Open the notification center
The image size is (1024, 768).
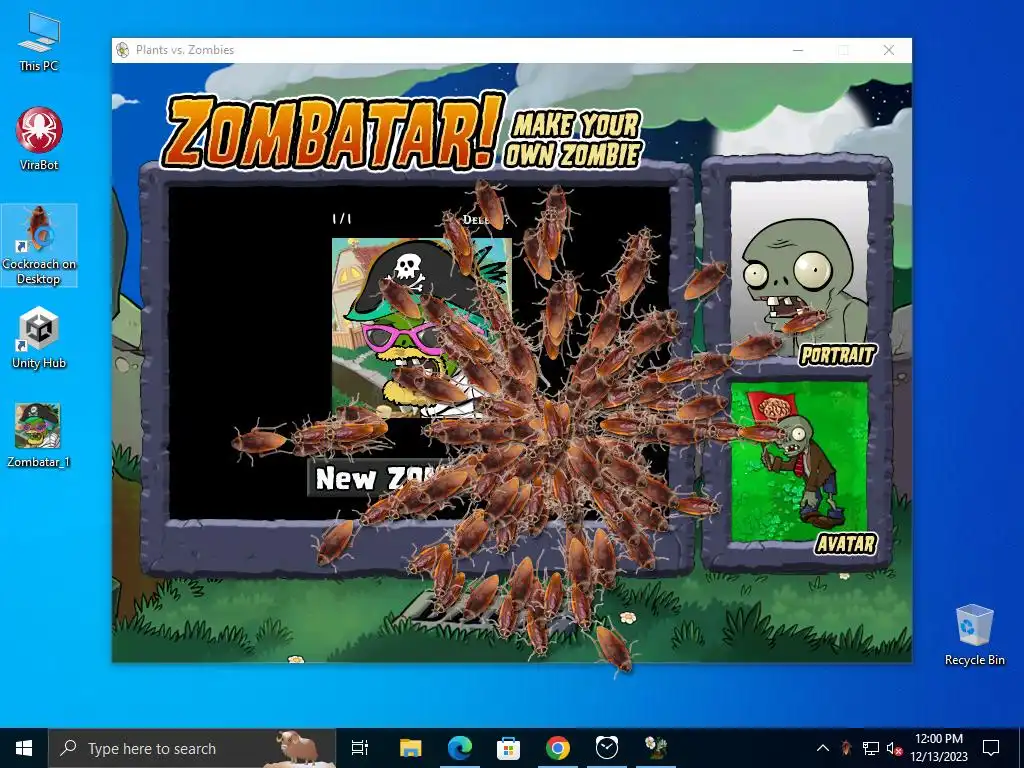[991, 748]
